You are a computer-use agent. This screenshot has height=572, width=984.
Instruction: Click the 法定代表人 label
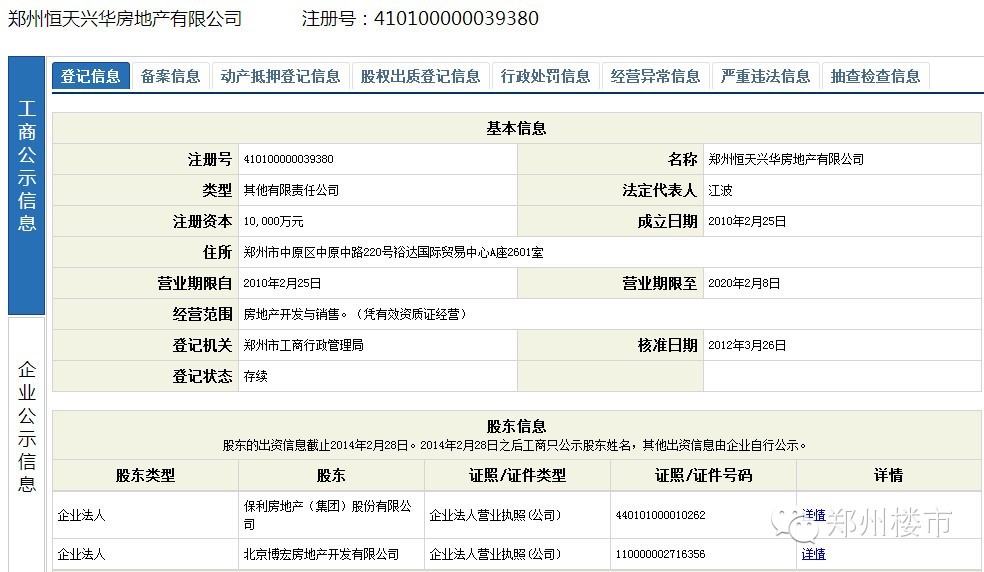pos(660,190)
